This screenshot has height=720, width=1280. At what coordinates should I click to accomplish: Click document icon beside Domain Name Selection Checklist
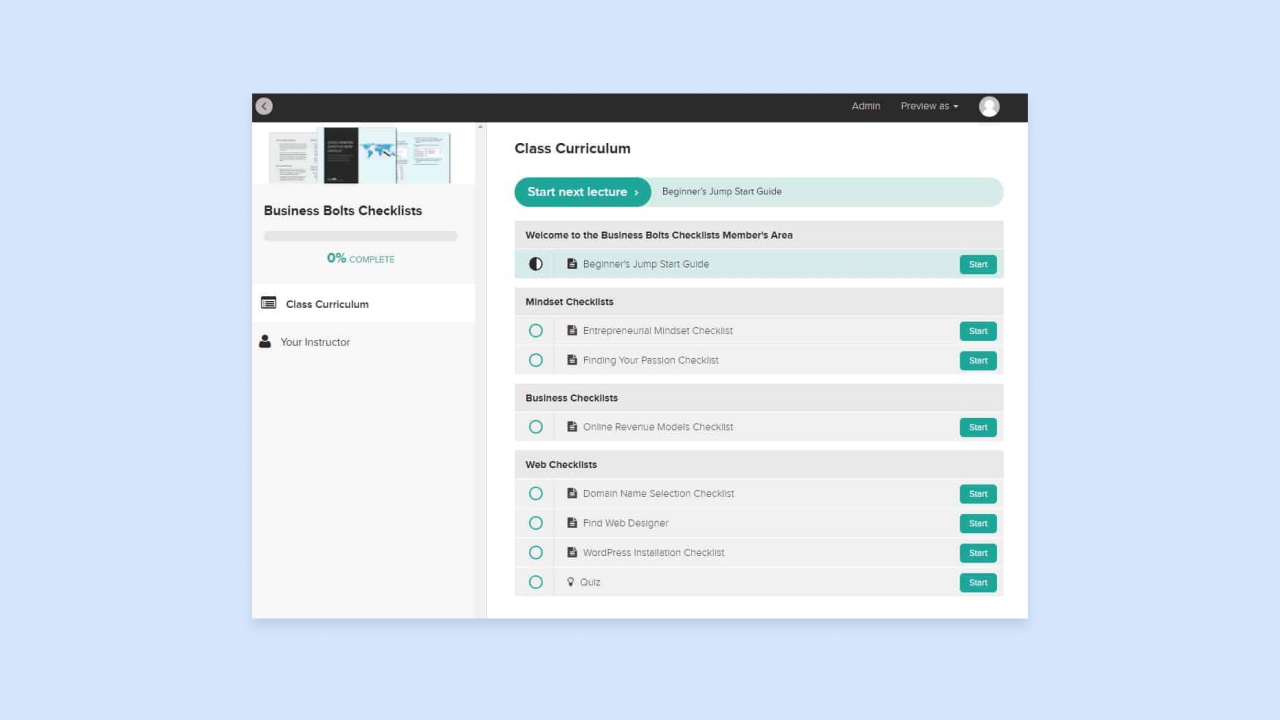point(572,493)
